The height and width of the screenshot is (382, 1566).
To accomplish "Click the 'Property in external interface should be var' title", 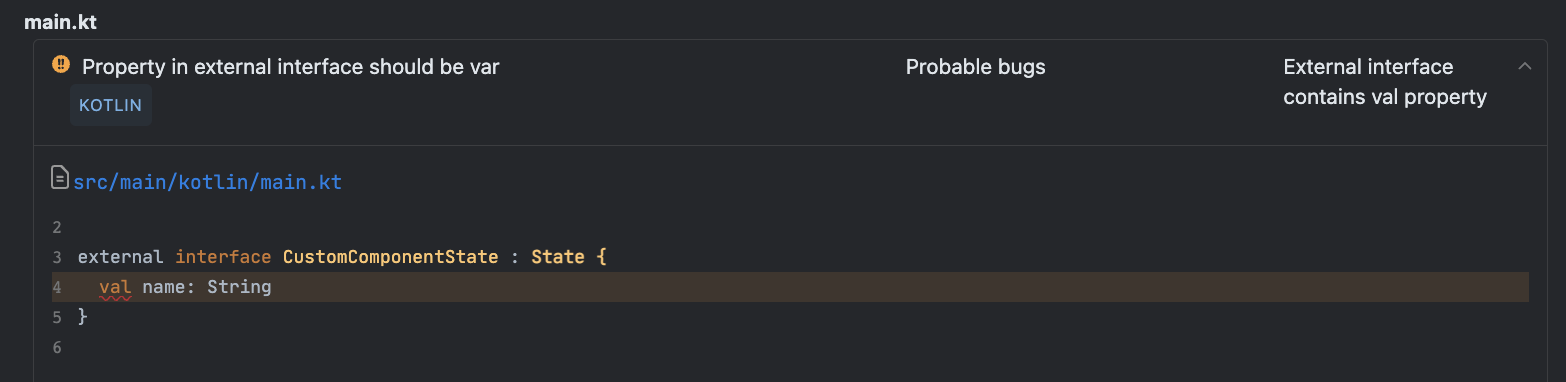I will 291,67.
